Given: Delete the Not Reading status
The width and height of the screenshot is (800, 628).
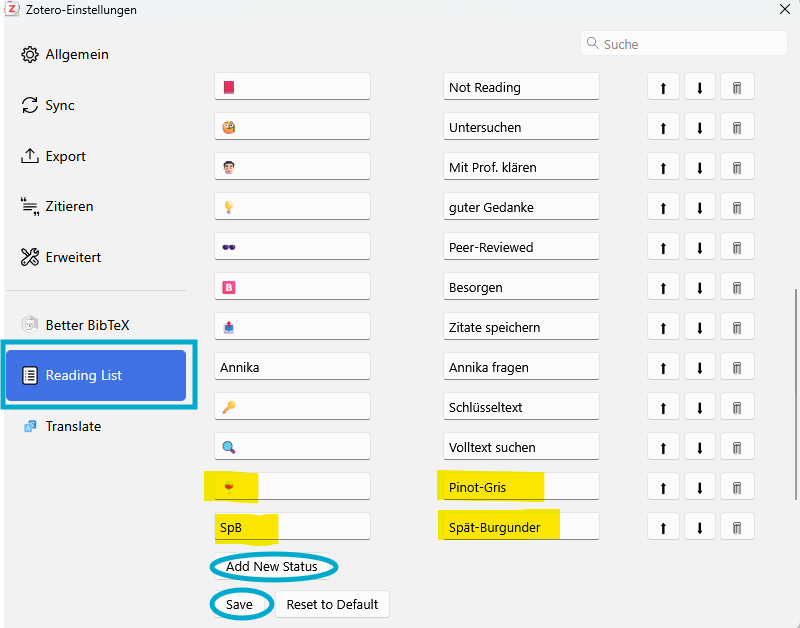Looking at the screenshot, I should click(737, 87).
